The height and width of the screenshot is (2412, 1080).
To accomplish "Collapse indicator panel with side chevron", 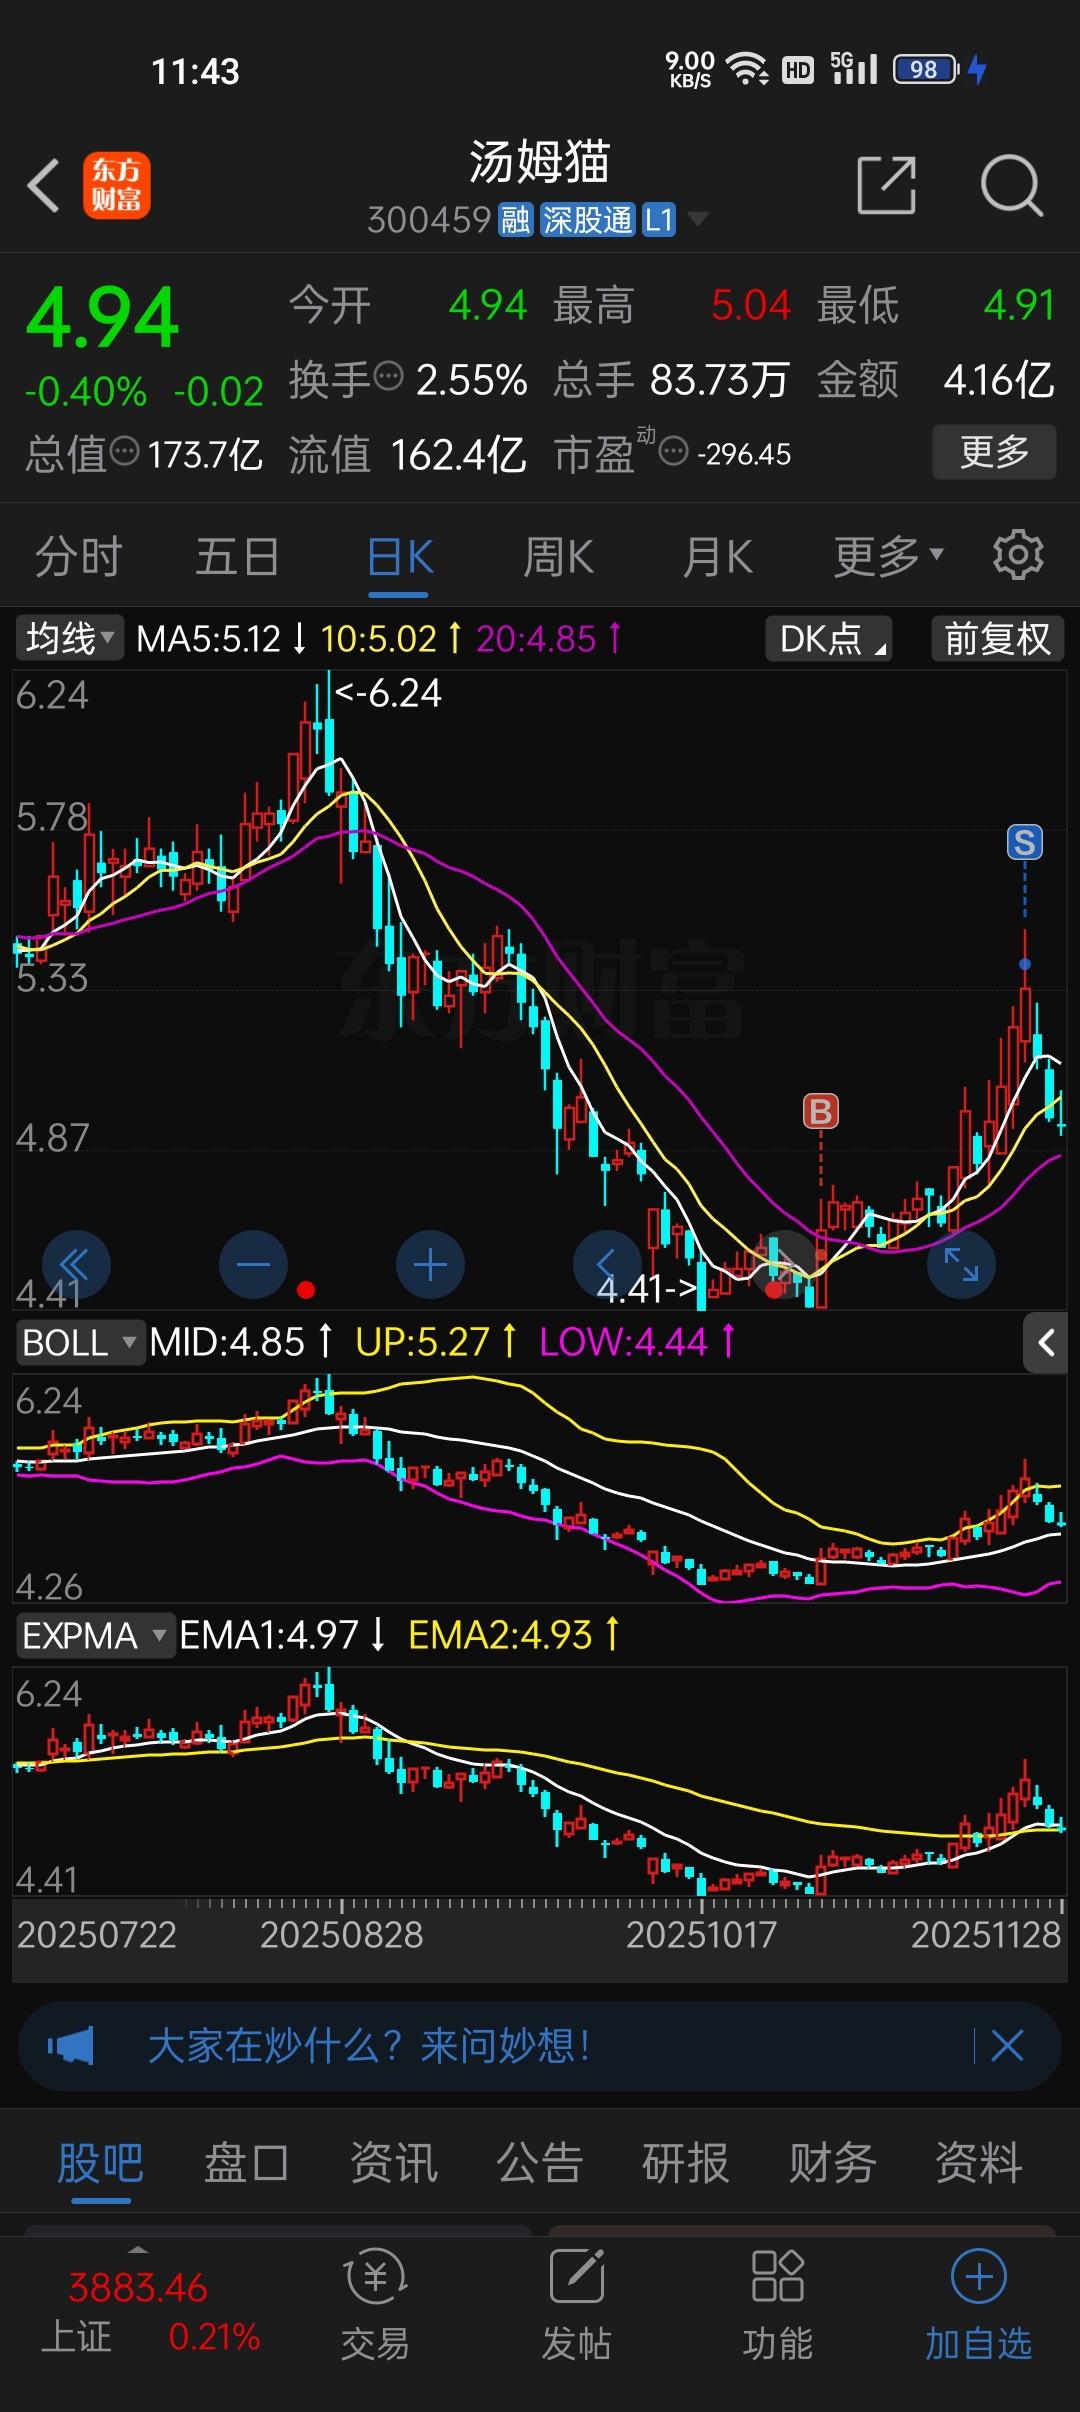I will [1046, 1342].
